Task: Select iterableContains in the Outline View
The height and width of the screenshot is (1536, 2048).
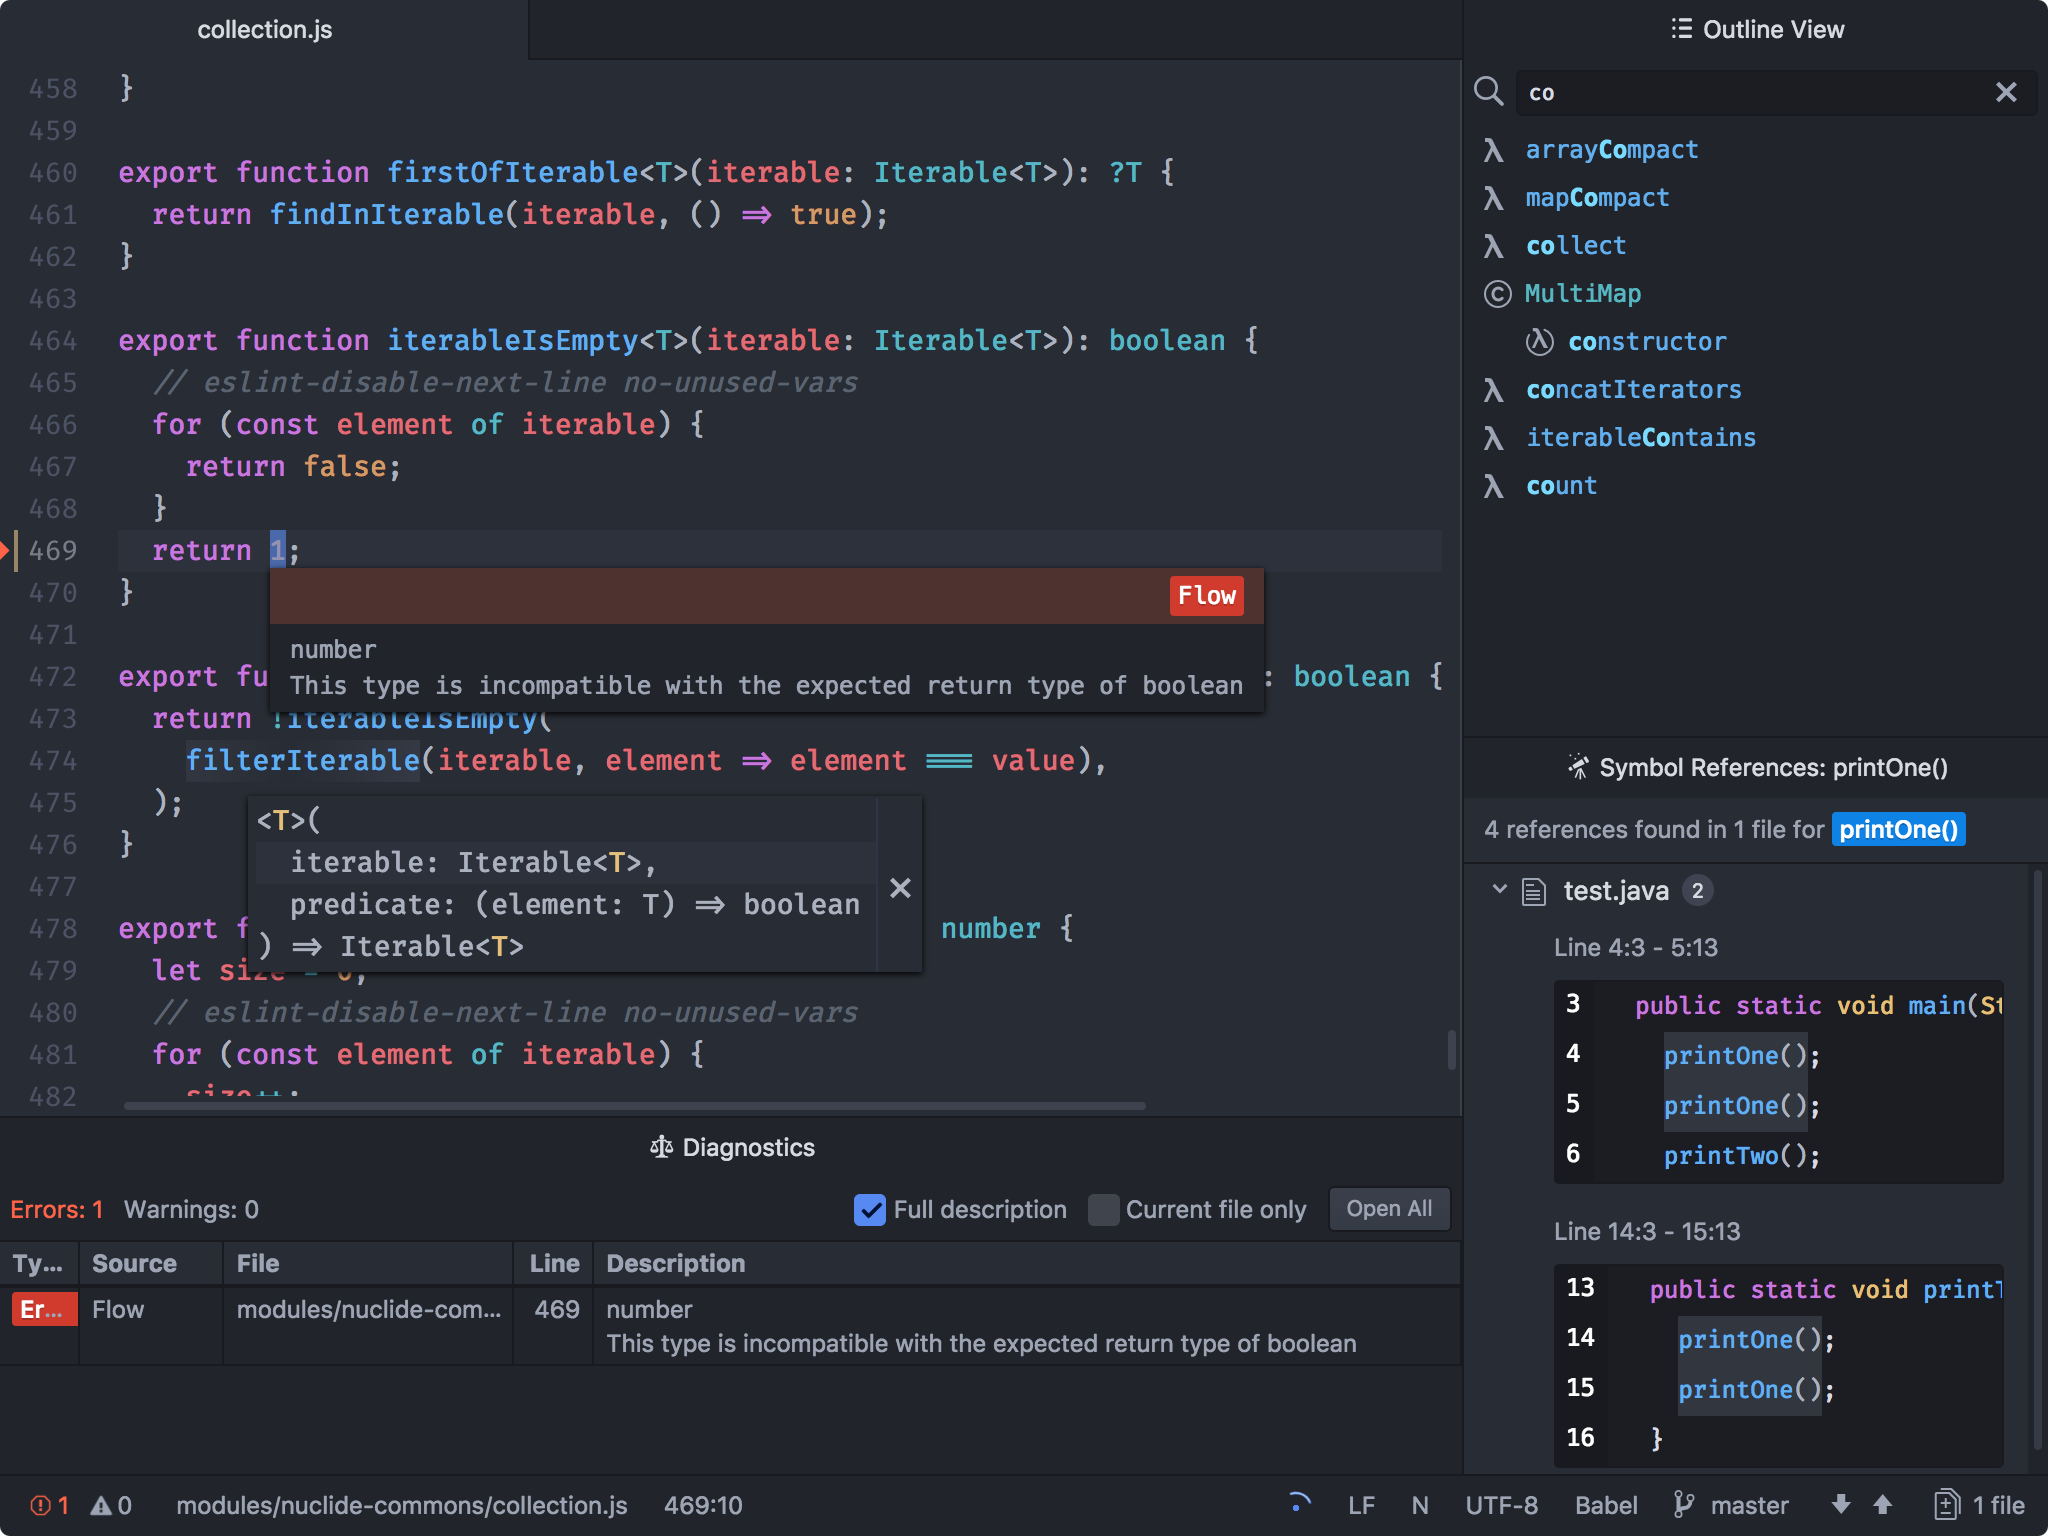Action: click(x=1640, y=437)
